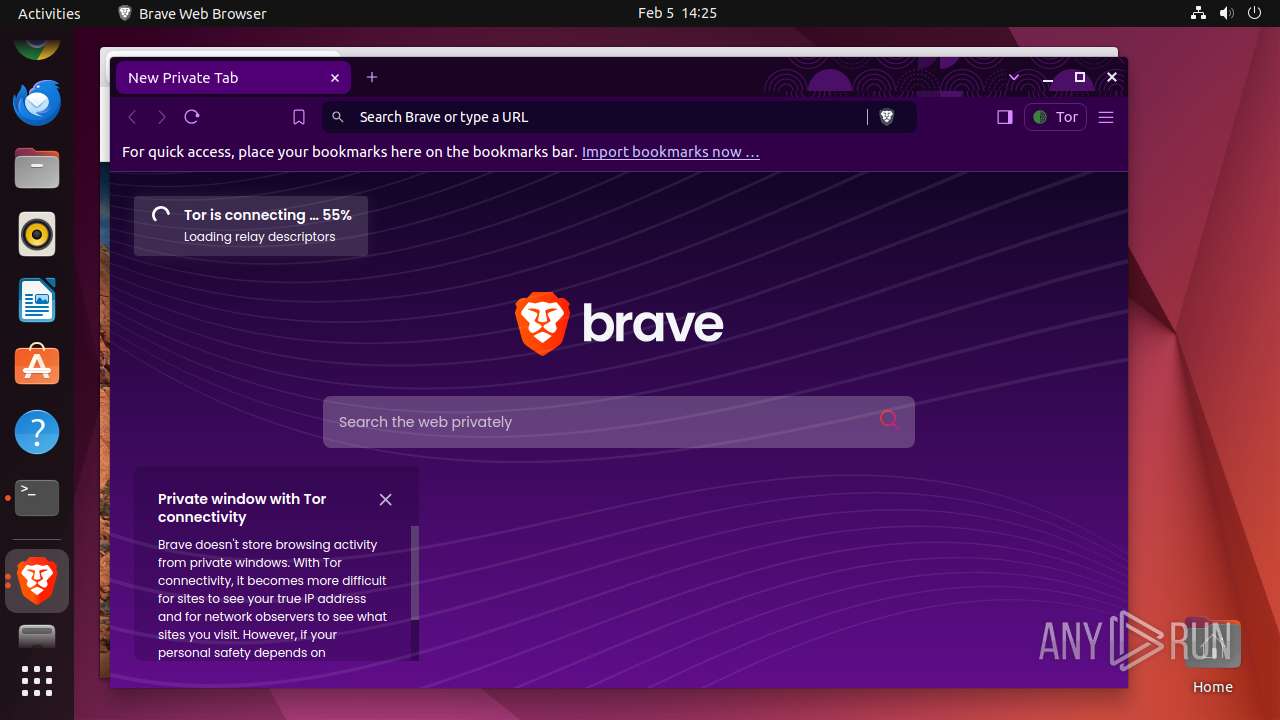Open the Brave Shields lion icon
This screenshot has width=1280, height=720.
(x=886, y=117)
